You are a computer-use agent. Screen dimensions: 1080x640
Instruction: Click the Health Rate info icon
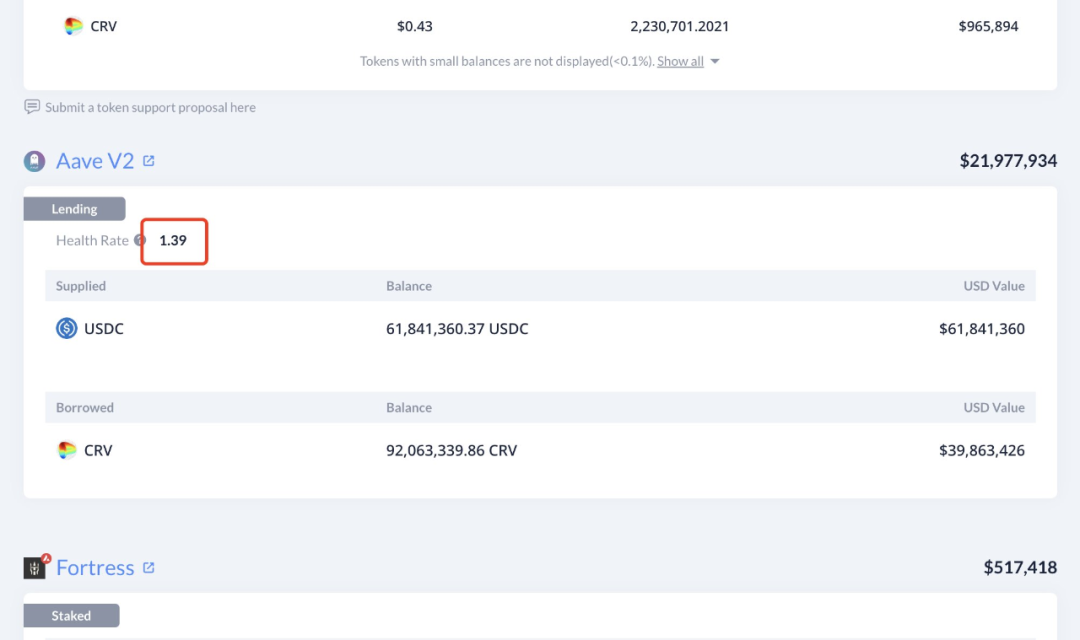tap(140, 240)
